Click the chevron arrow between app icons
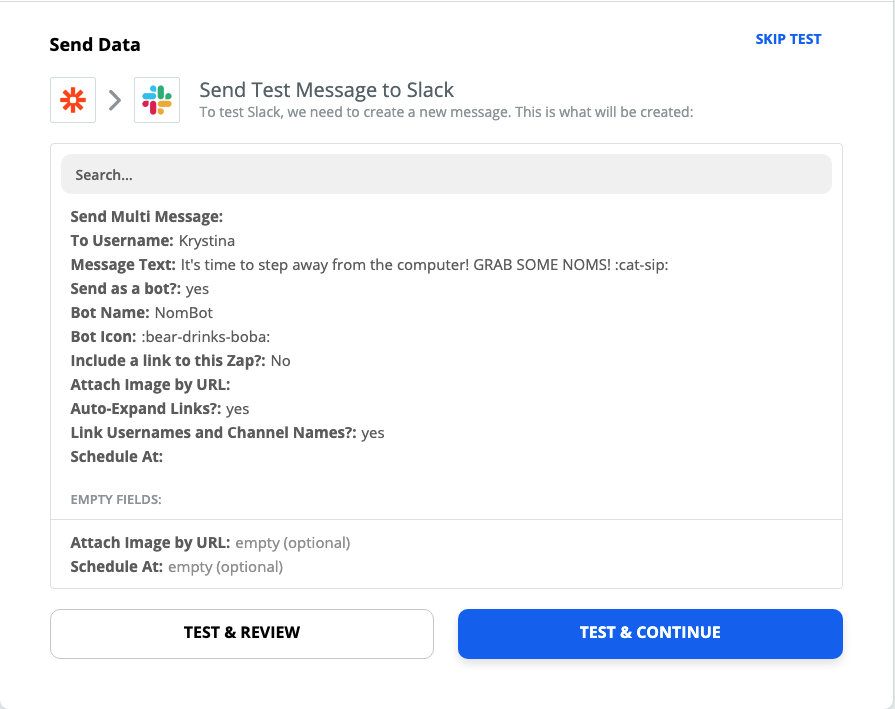The image size is (895, 709). pyautogui.click(x=115, y=100)
